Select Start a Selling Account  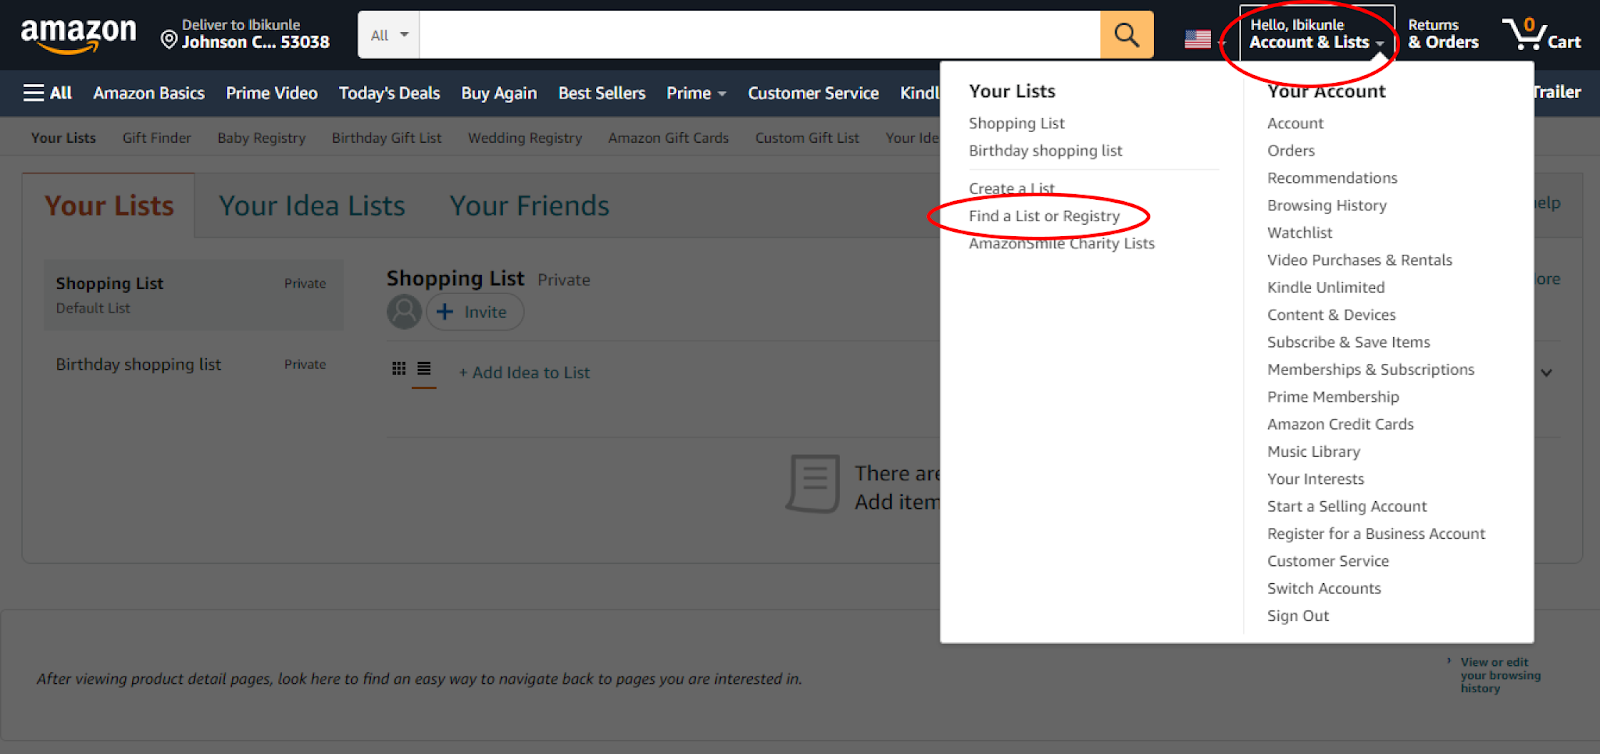(1347, 506)
